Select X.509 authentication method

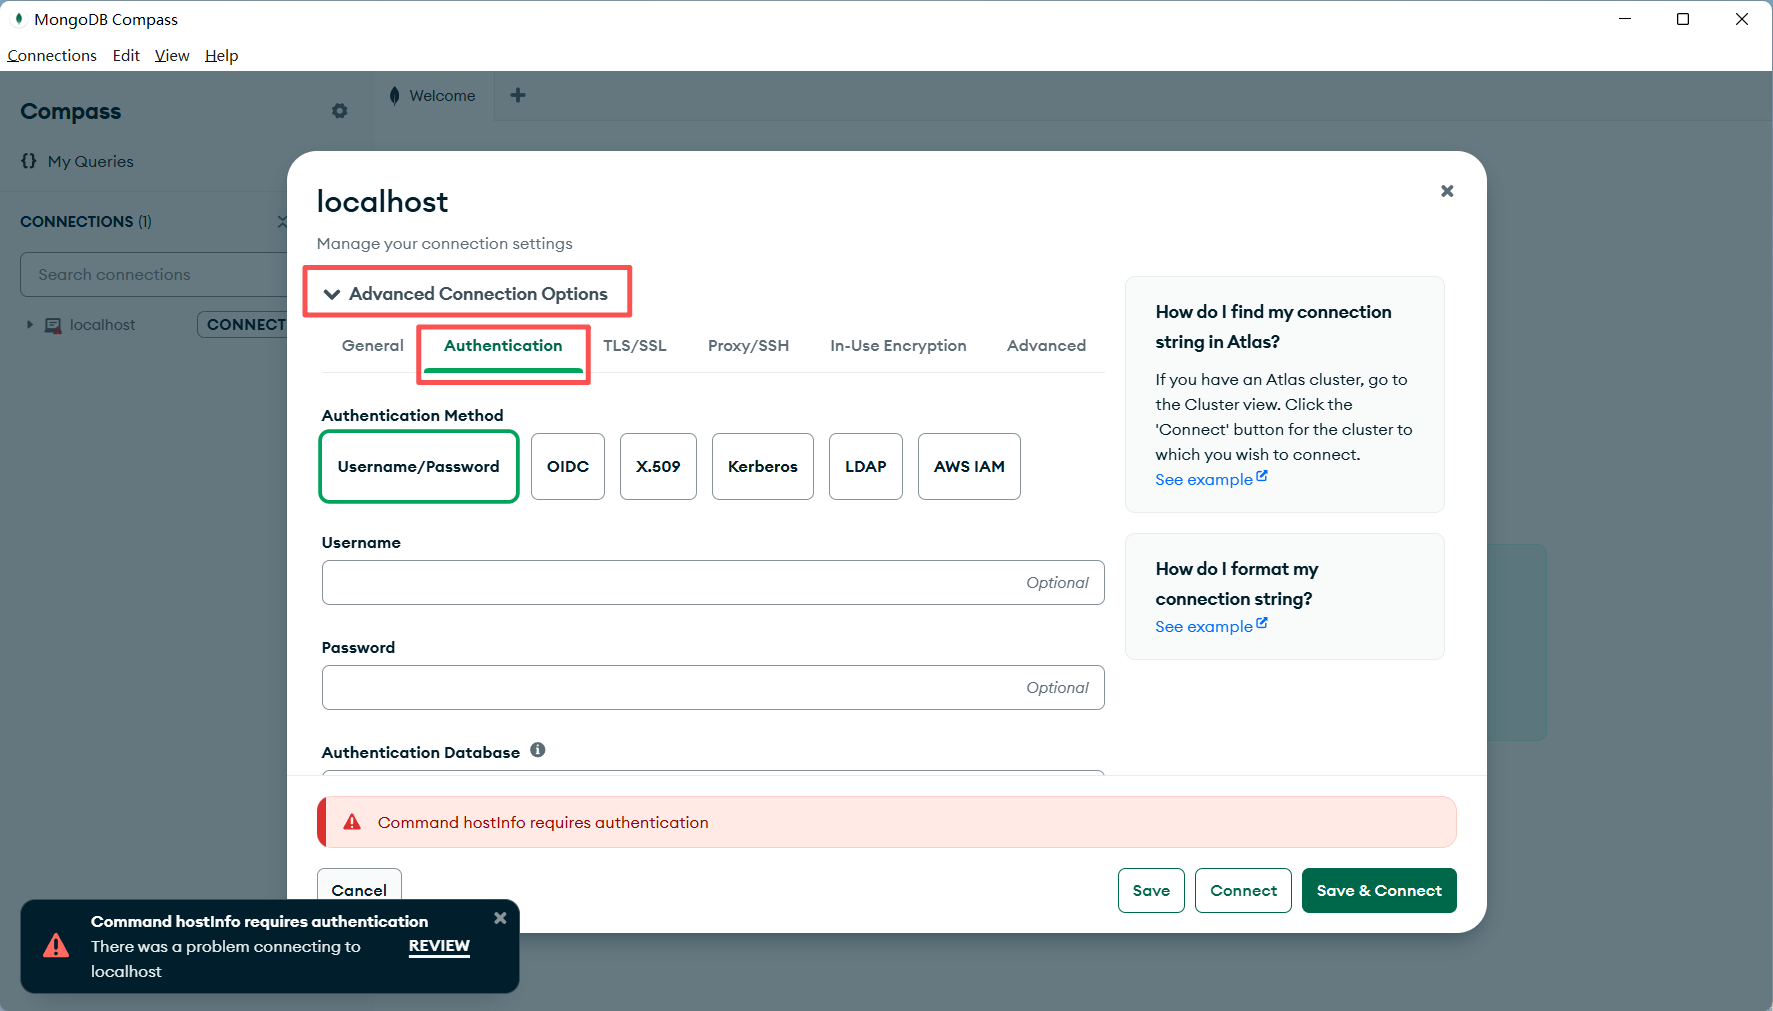658,466
